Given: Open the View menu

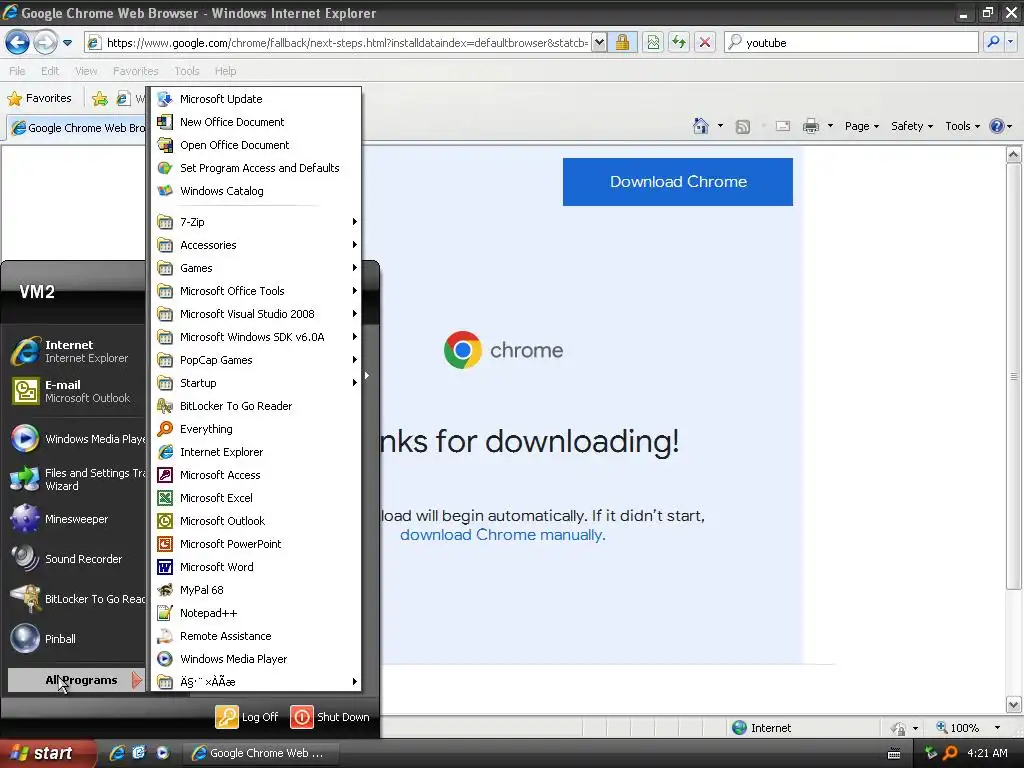Looking at the screenshot, I should [x=86, y=71].
